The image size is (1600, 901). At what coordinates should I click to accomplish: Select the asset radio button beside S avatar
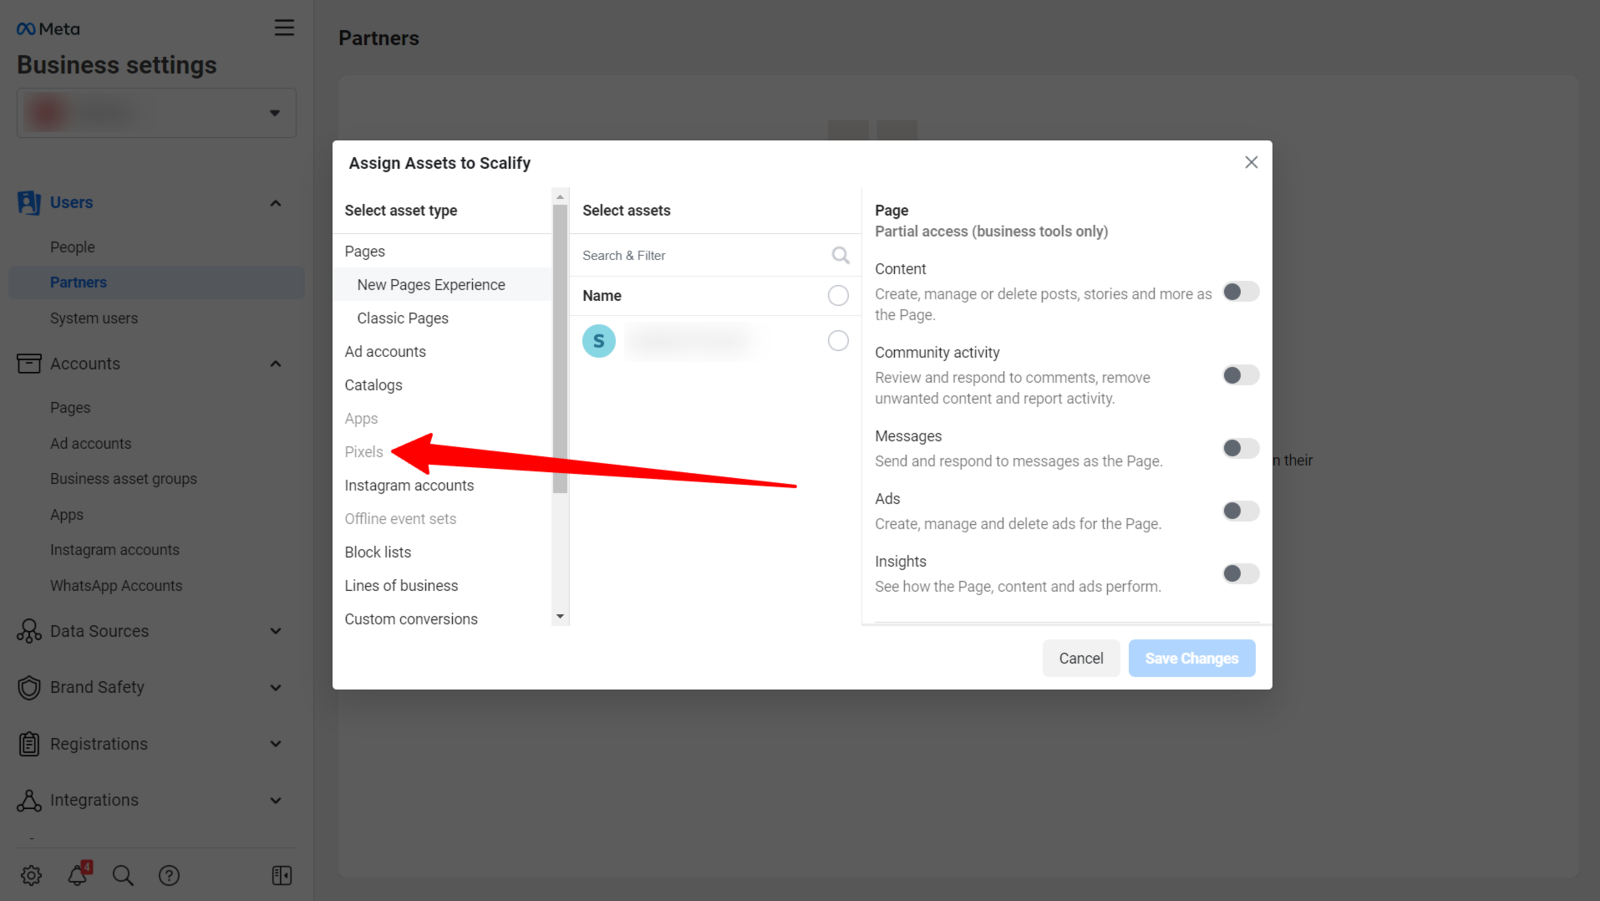pyautogui.click(x=838, y=341)
